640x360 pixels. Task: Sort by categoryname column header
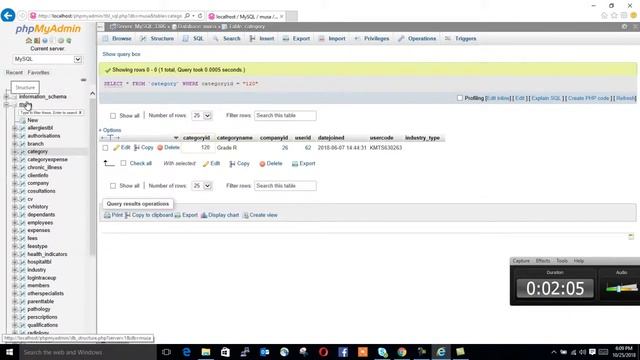click(234, 138)
